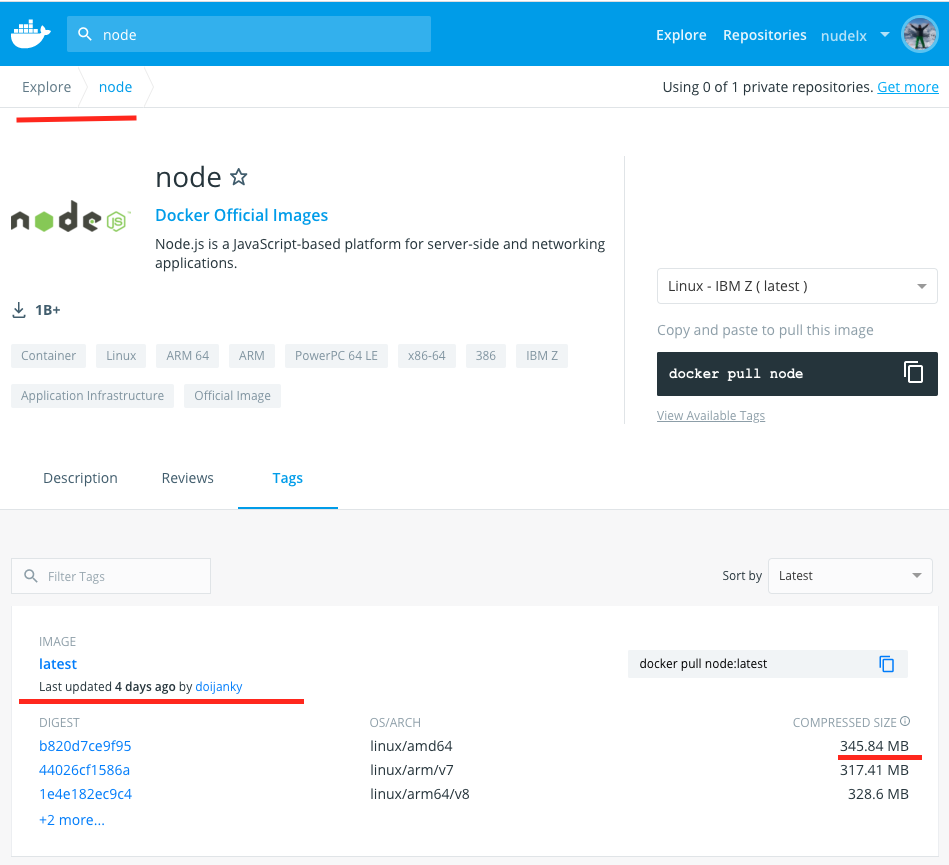Viewport: 949px width, 865px height.
Task: Click the linux/amd64 architecture entry
Action: pyautogui.click(x=411, y=746)
